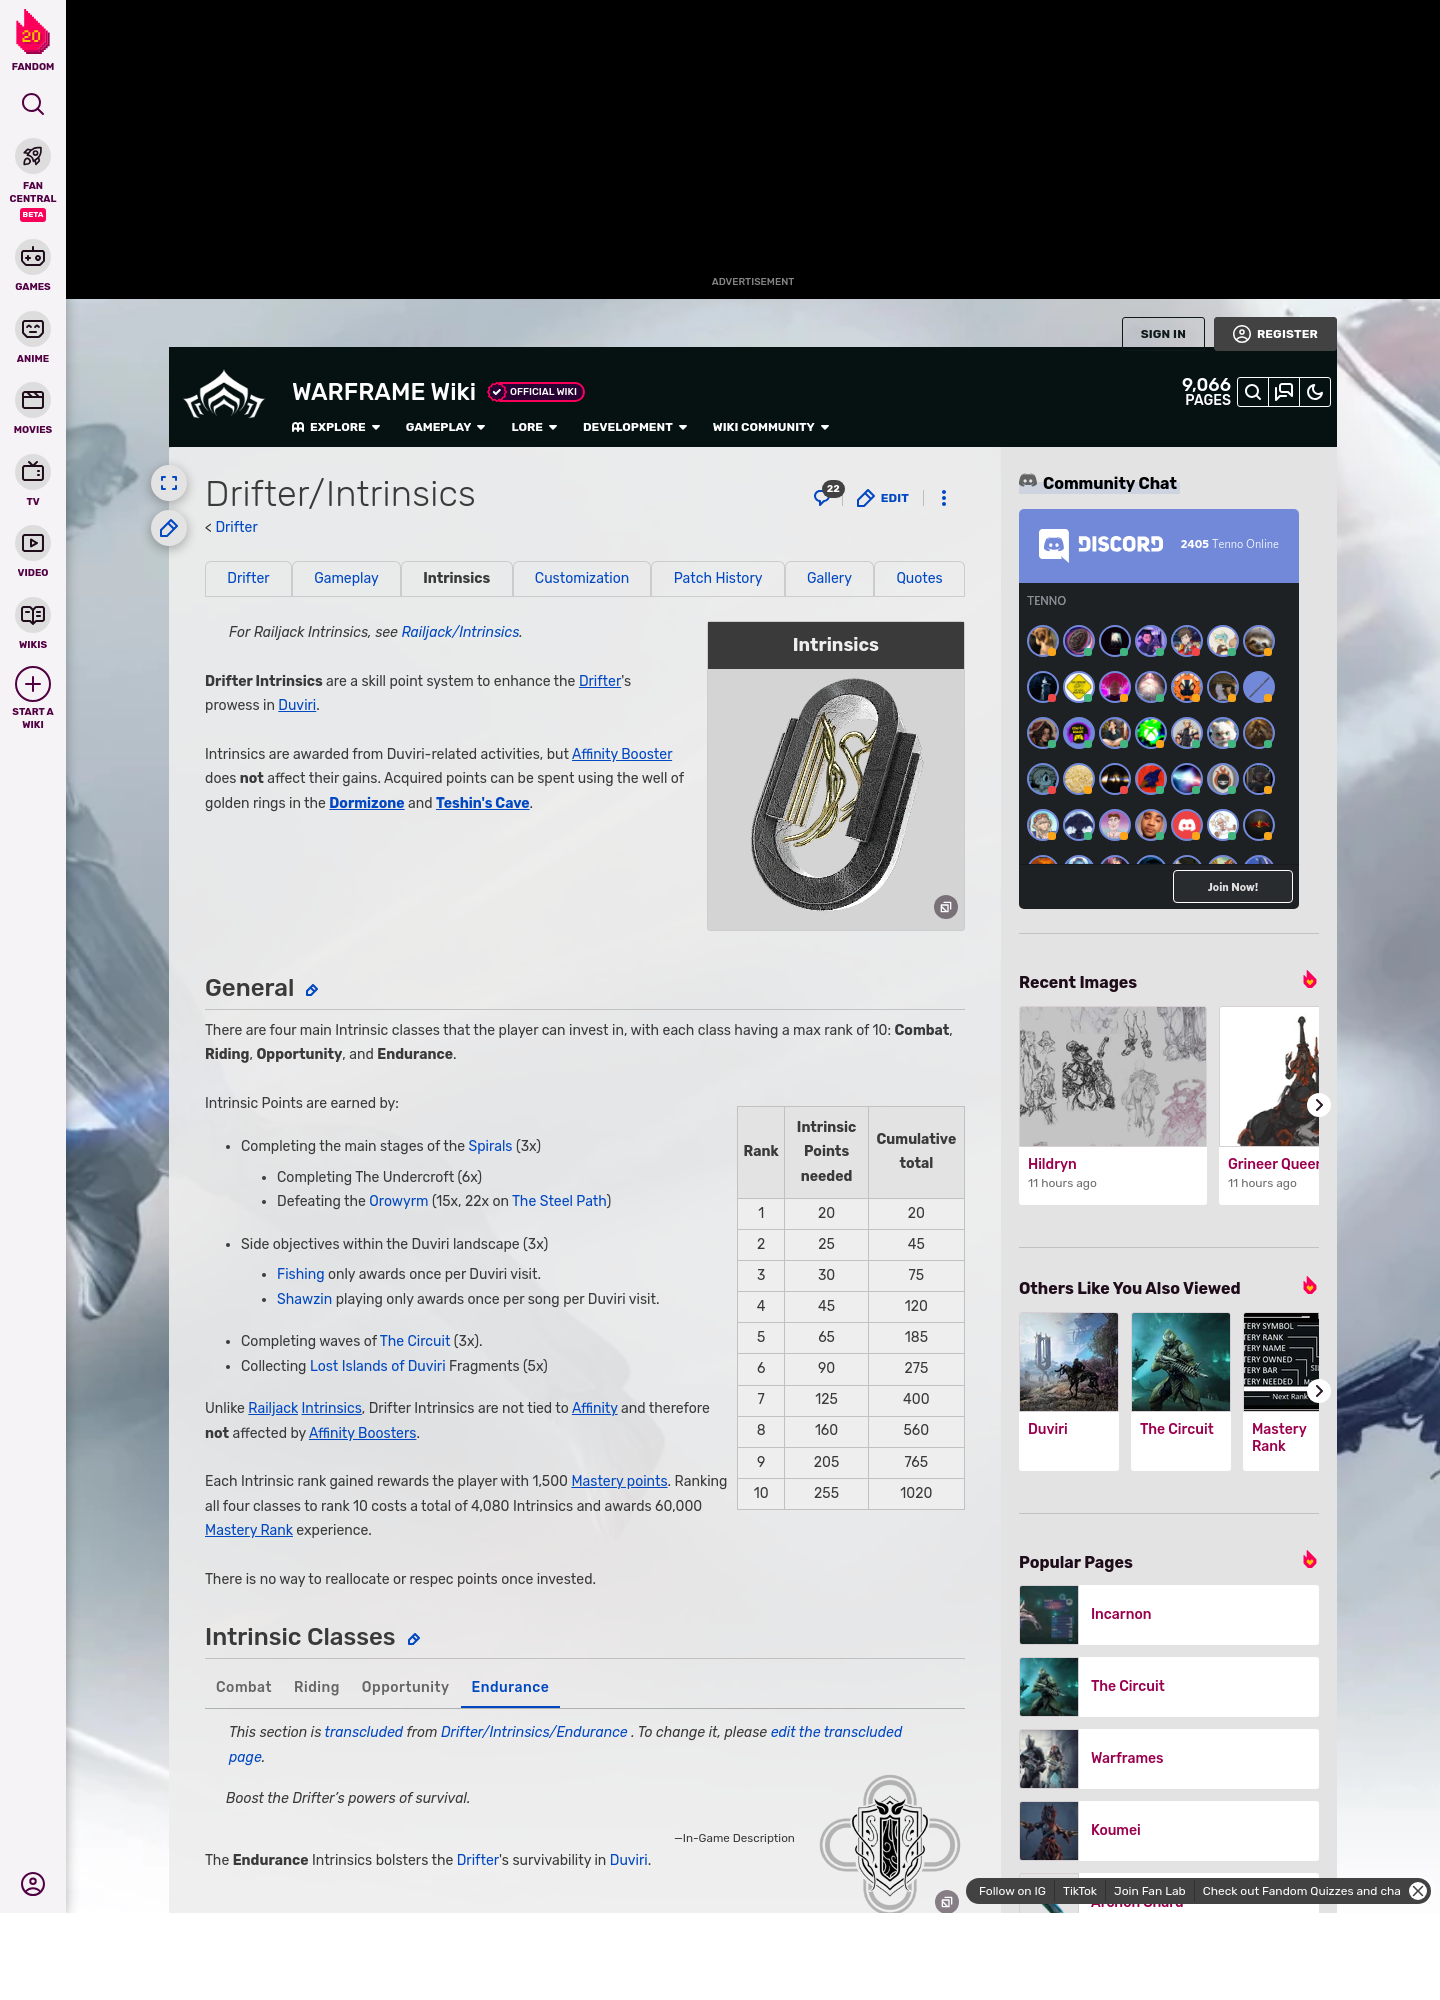
Task: Open the Video play icon
Action: [x=33, y=543]
